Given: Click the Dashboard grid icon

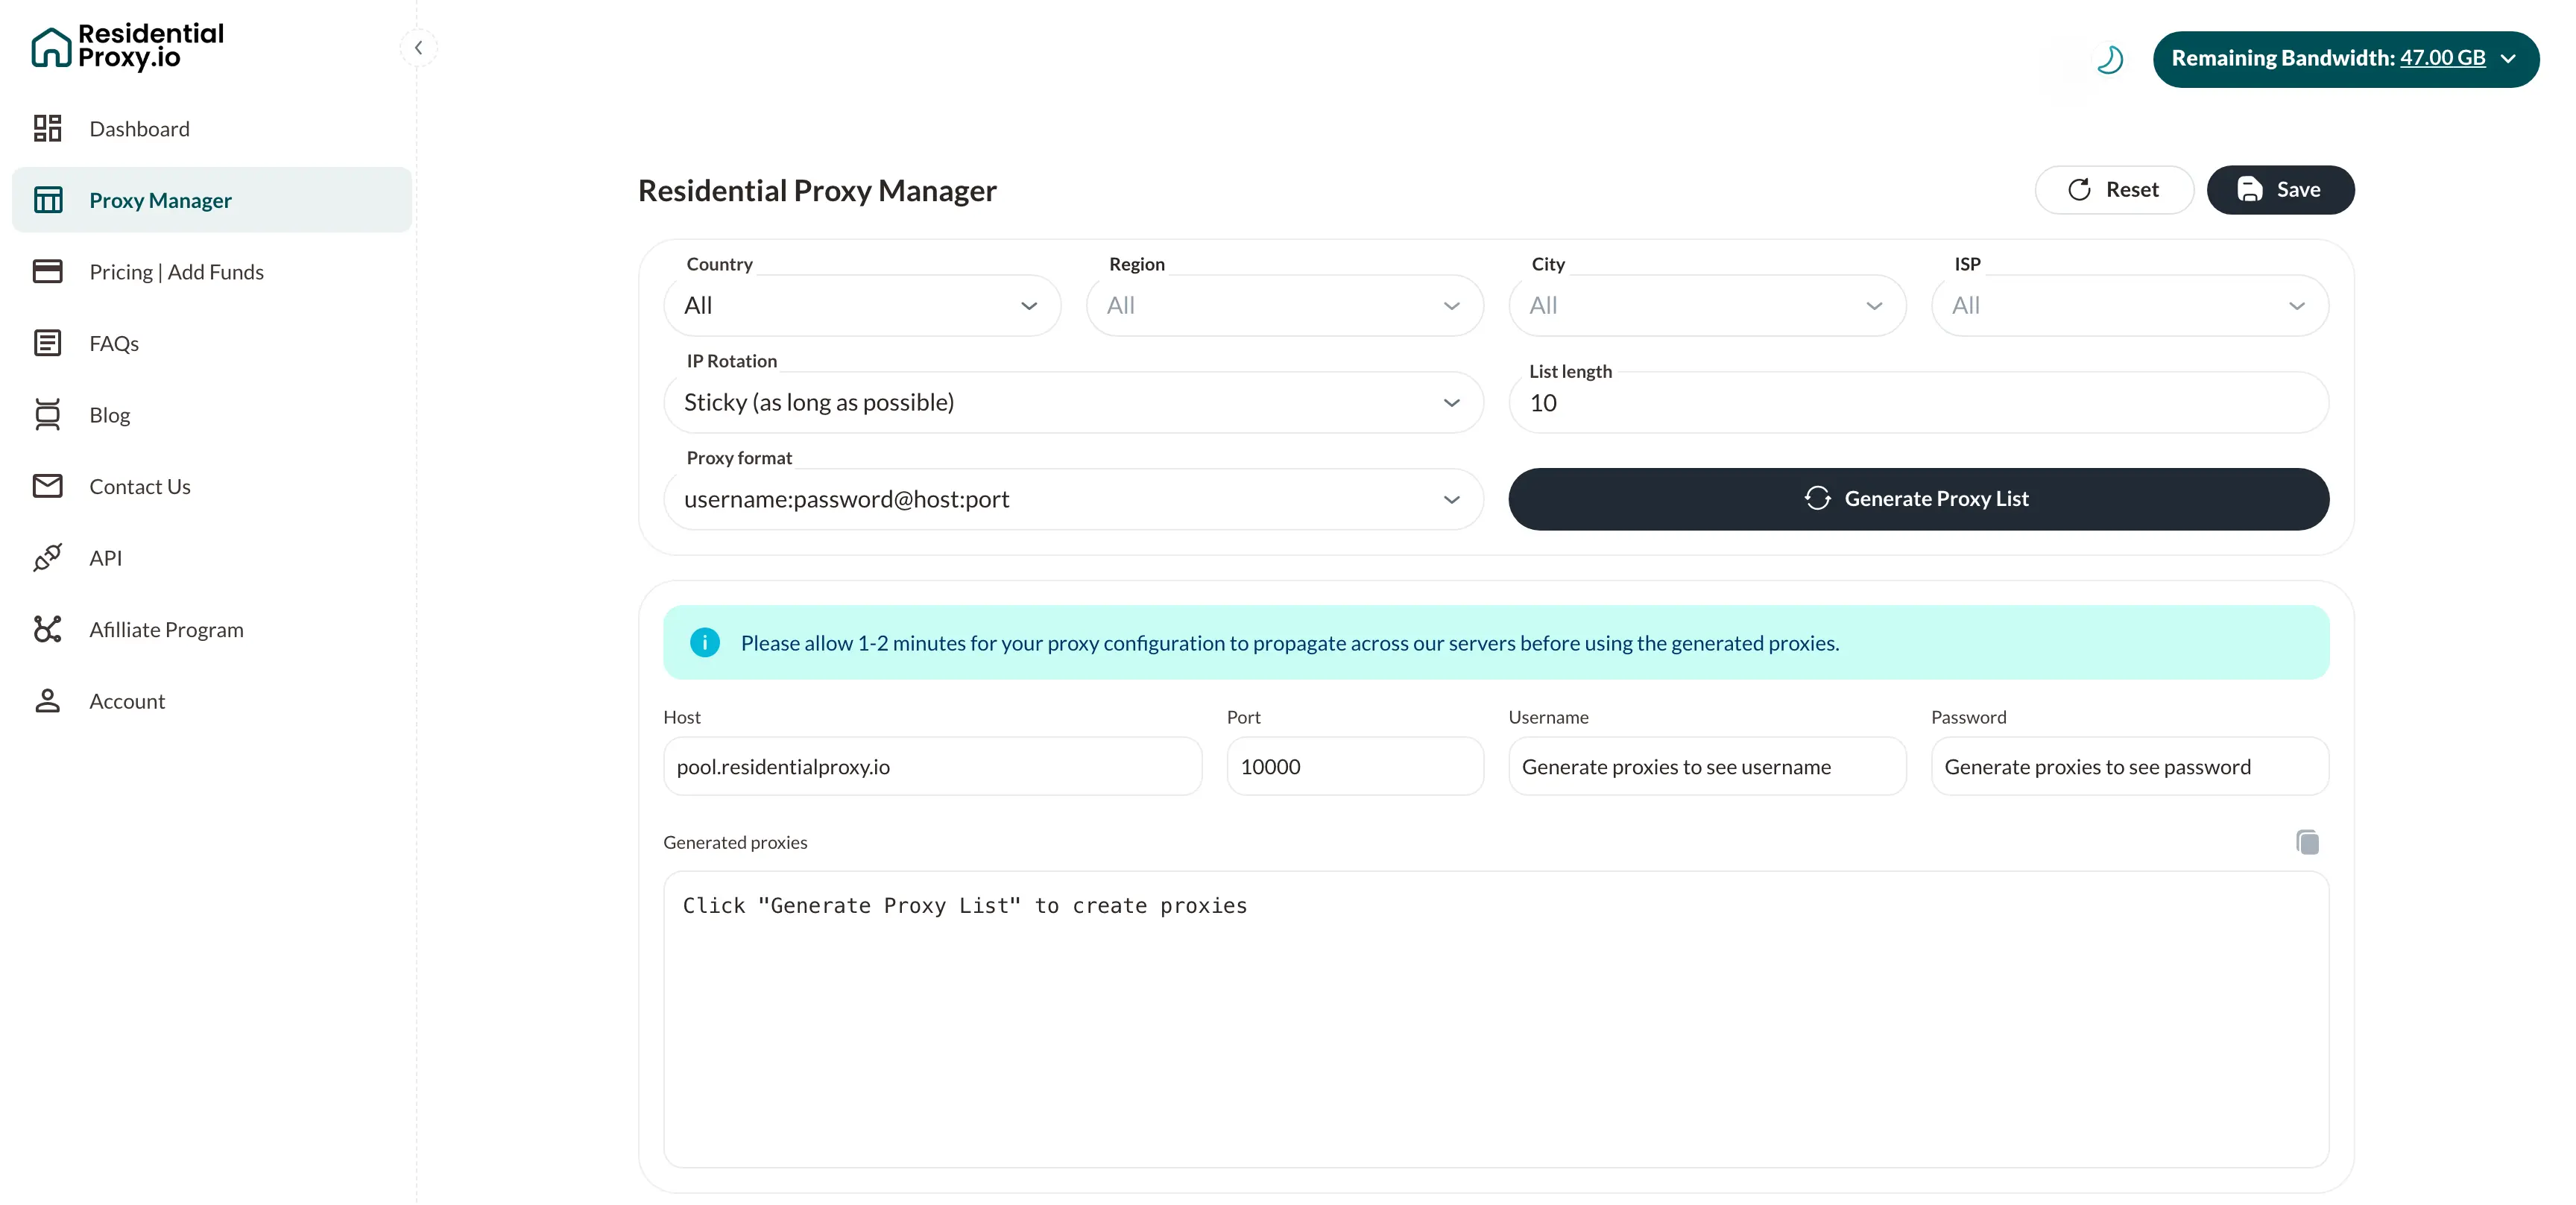Looking at the screenshot, I should 47,128.
